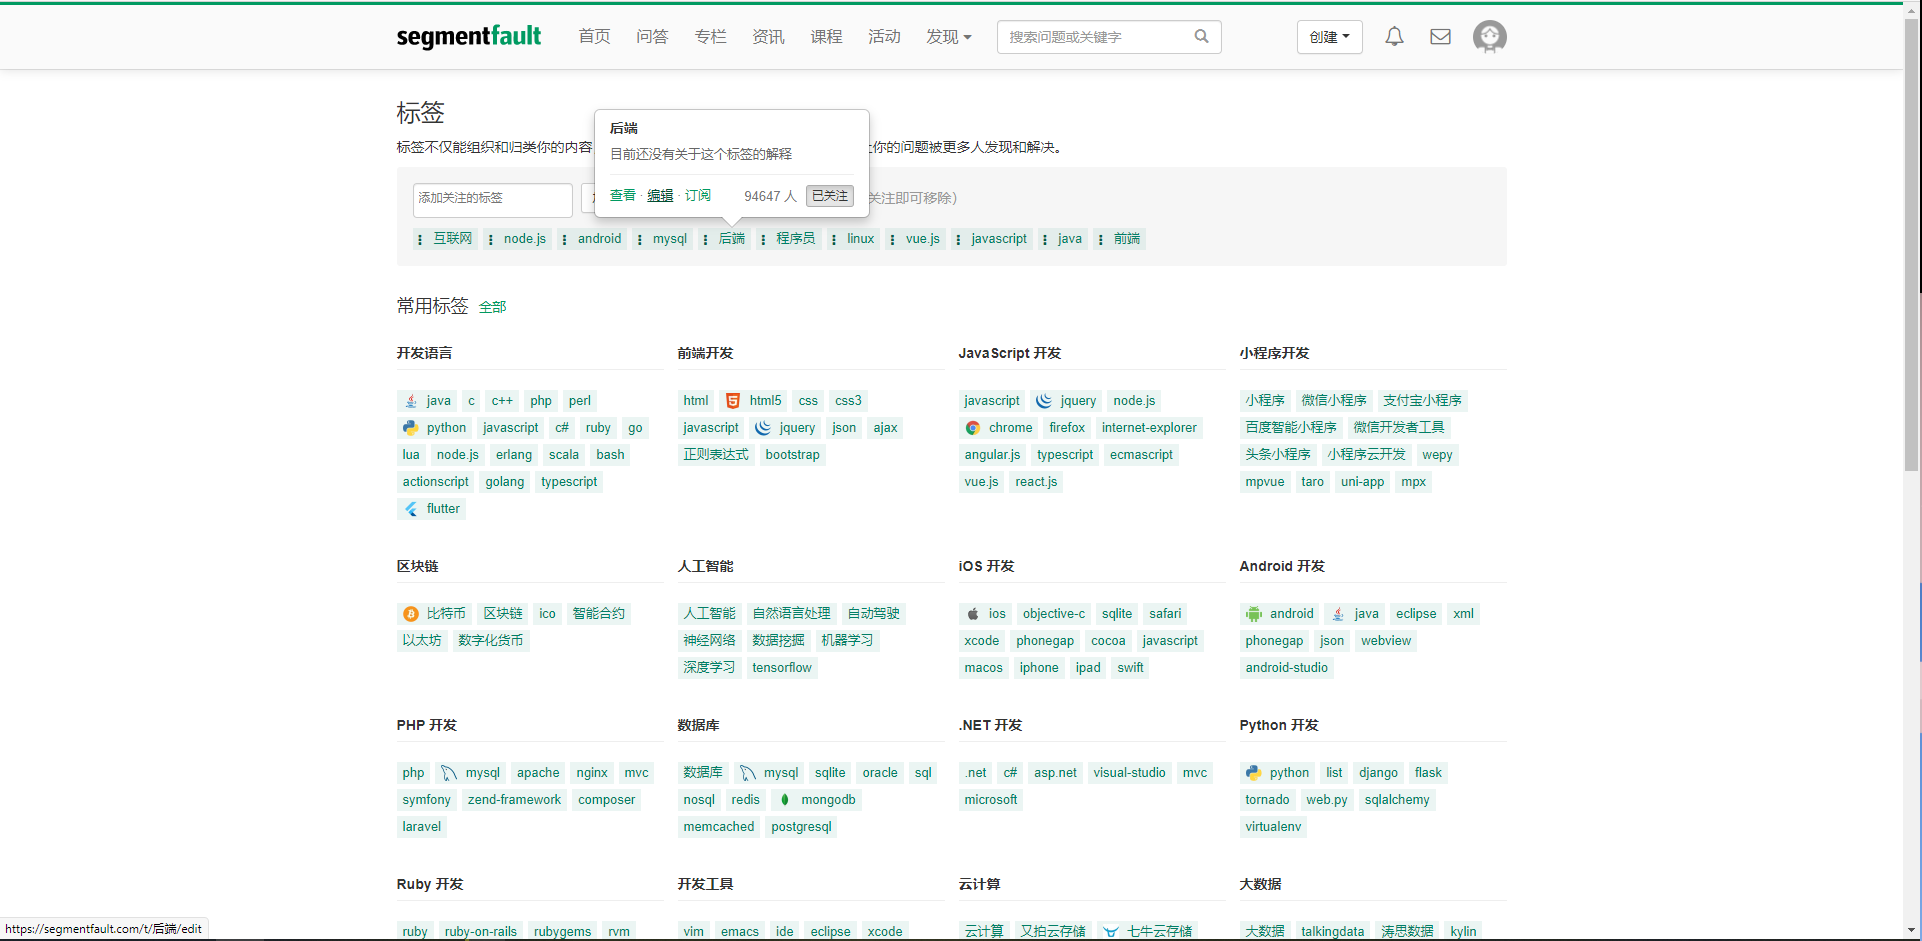
Task: Open the notifications bell
Action: click(x=1394, y=37)
